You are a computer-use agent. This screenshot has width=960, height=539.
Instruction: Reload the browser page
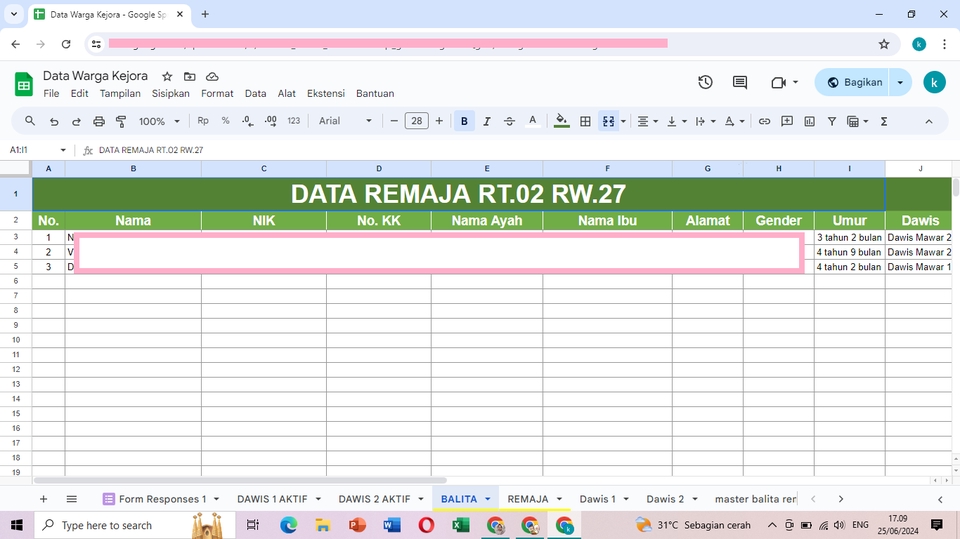(x=66, y=44)
